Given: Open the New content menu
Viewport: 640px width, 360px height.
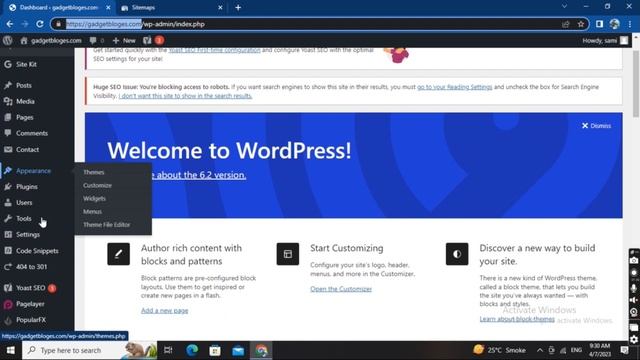Looking at the screenshot, I should click(x=124, y=40).
